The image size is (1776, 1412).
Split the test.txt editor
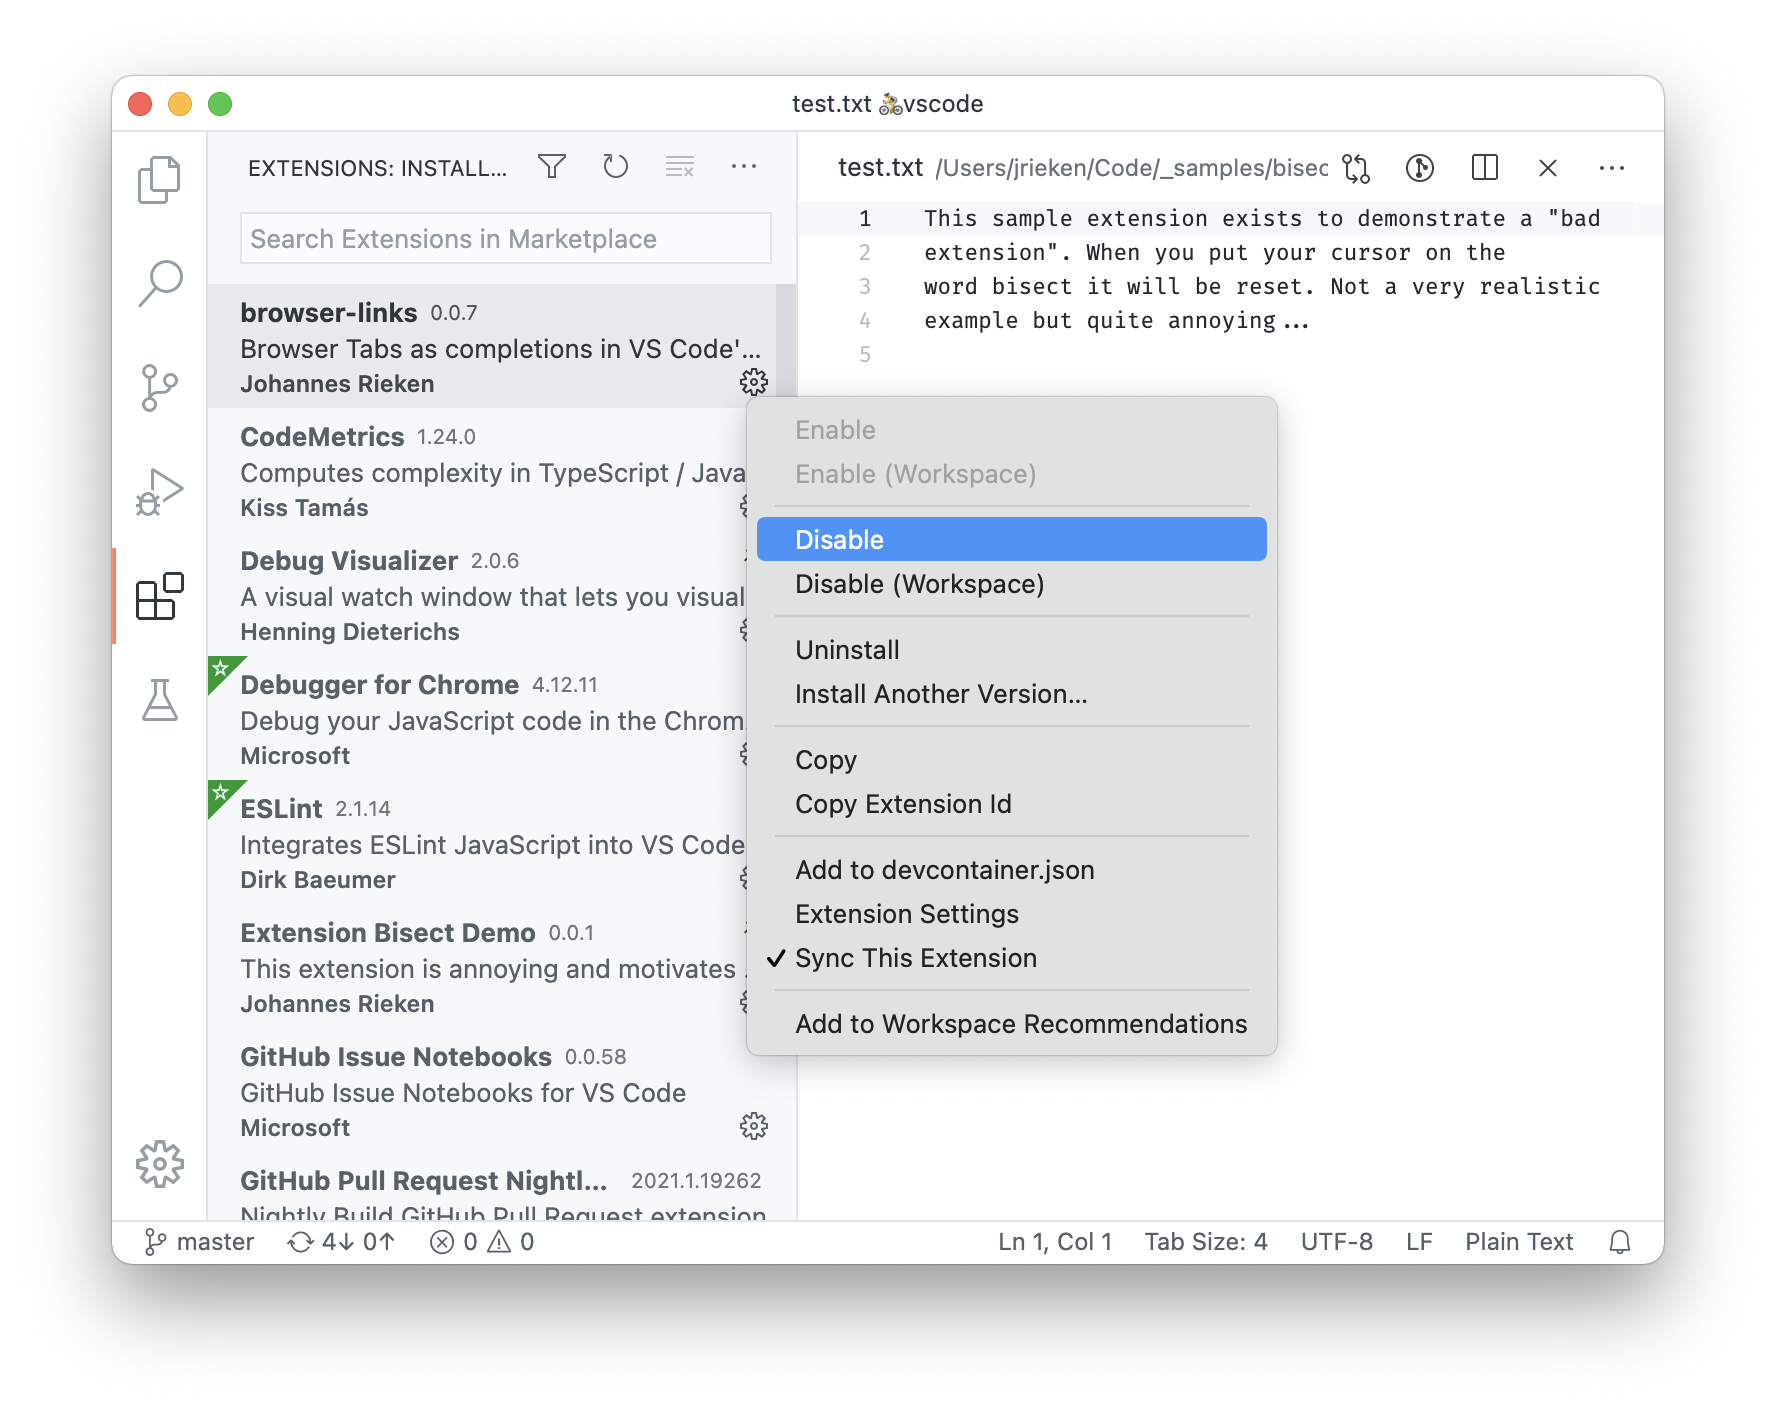tap(1484, 168)
